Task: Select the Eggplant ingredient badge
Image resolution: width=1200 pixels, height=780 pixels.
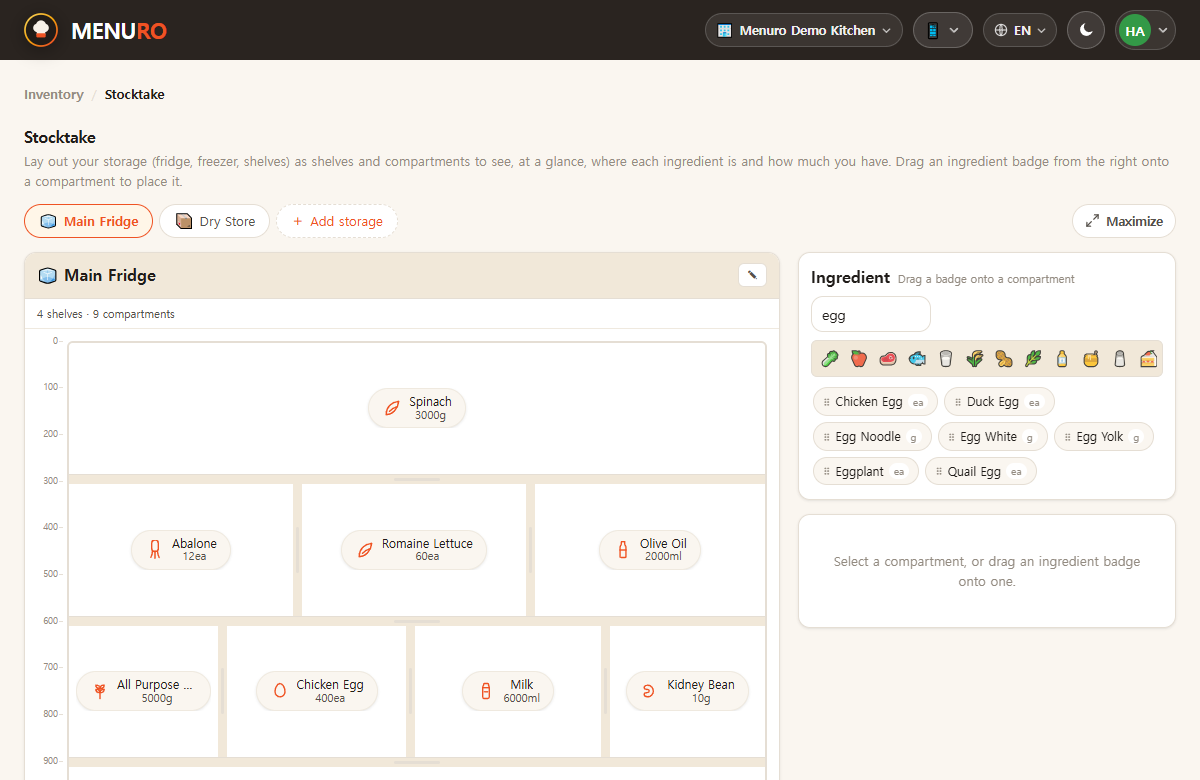Action: click(866, 471)
